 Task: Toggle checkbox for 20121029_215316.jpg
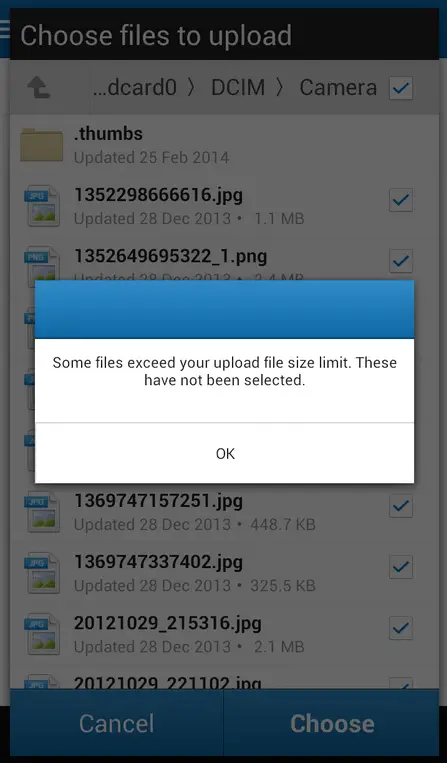pos(401,628)
